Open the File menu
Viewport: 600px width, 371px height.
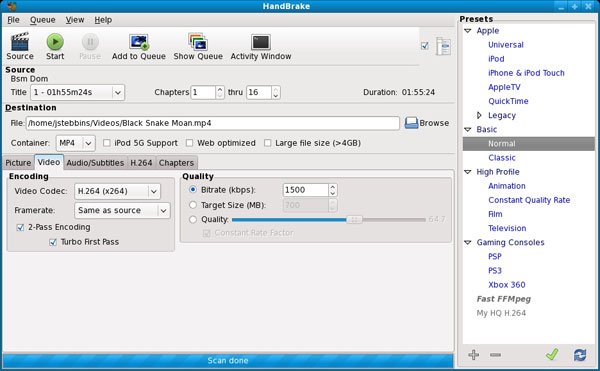(x=13, y=20)
